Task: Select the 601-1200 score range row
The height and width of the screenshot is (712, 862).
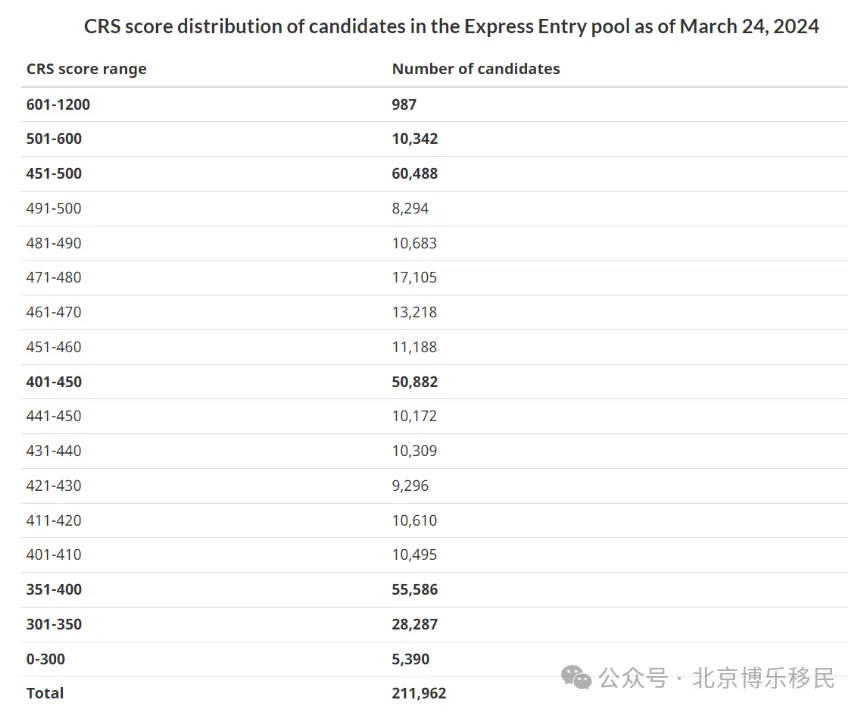Action: [434, 104]
